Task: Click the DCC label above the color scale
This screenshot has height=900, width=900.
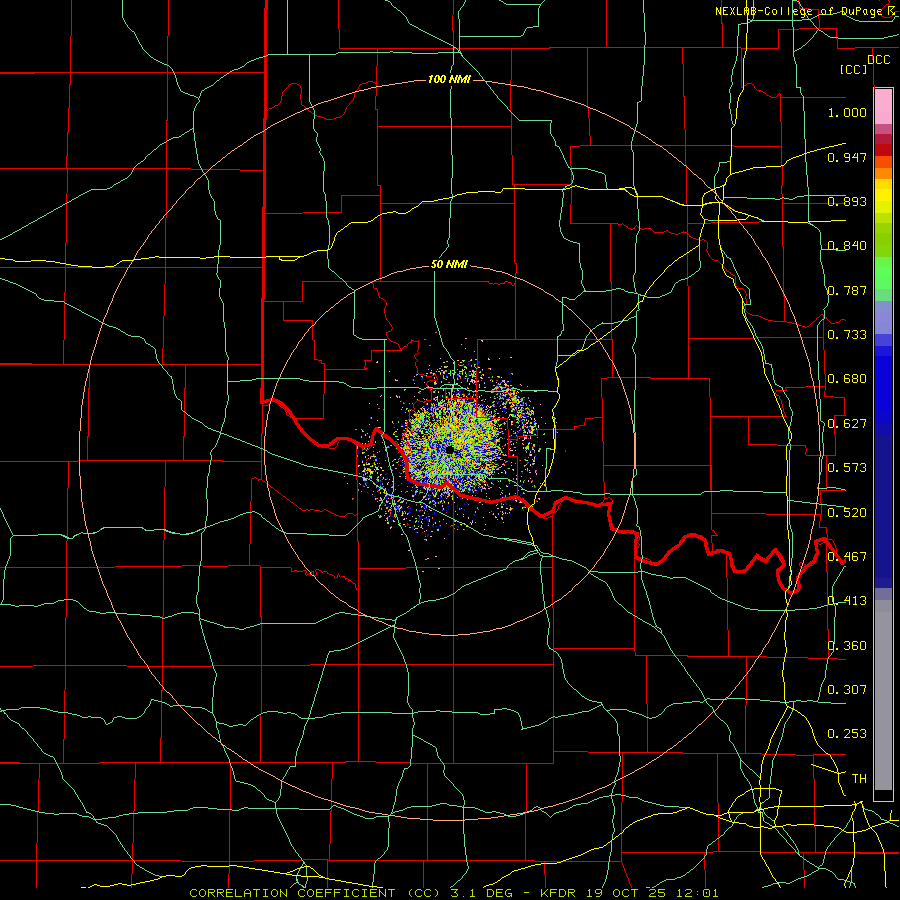Action: pyautogui.click(x=878, y=59)
